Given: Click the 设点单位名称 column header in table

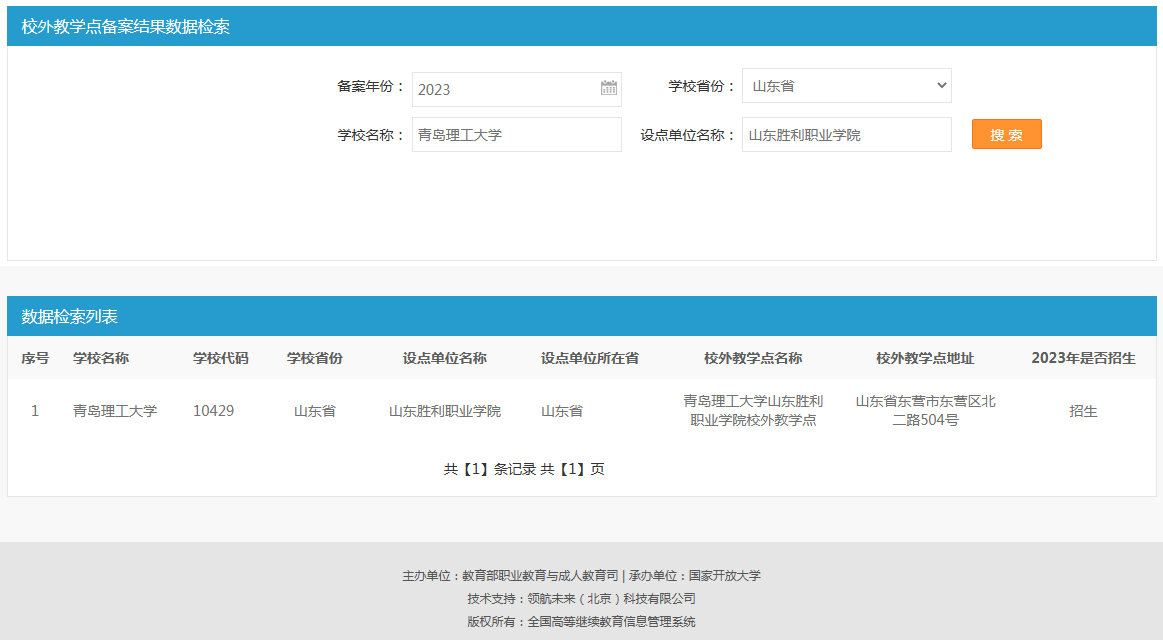Looking at the screenshot, I should point(444,358).
